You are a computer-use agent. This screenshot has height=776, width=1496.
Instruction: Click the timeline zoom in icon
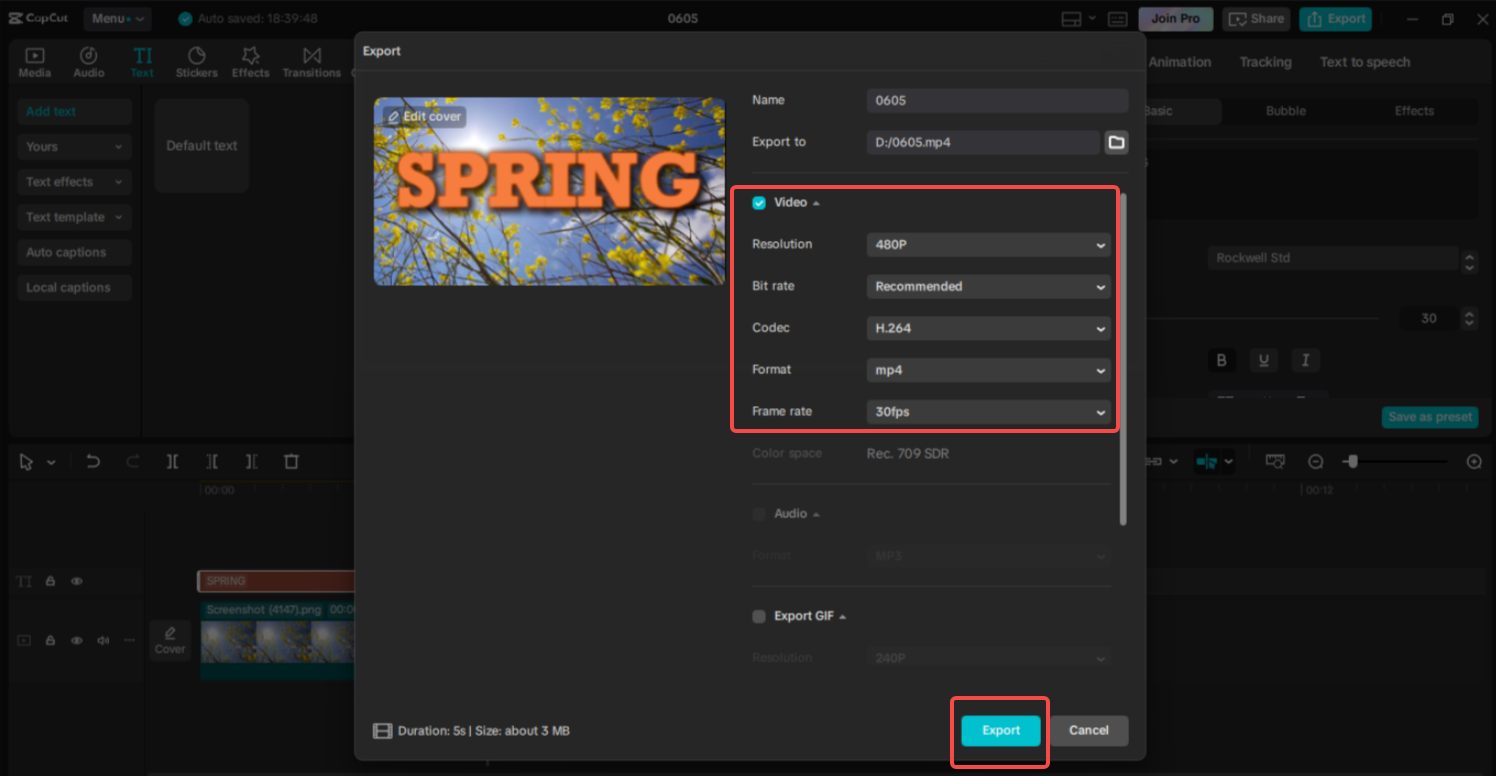(x=1474, y=461)
